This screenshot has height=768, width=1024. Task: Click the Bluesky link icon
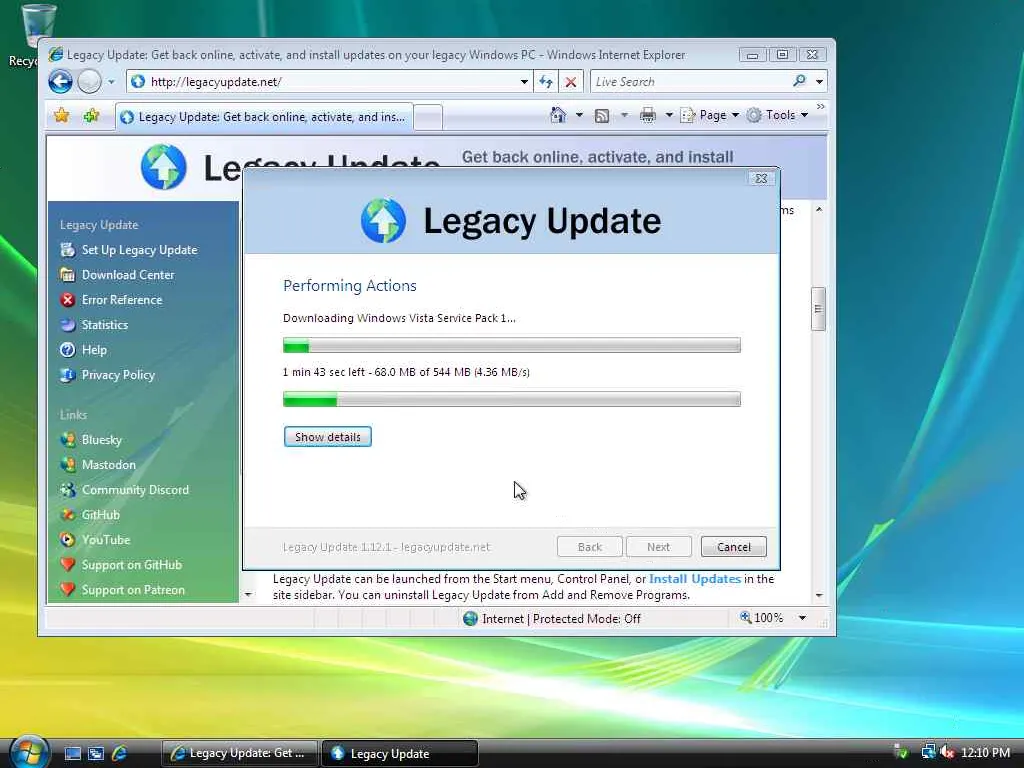pyautogui.click(x=67, y=440)
